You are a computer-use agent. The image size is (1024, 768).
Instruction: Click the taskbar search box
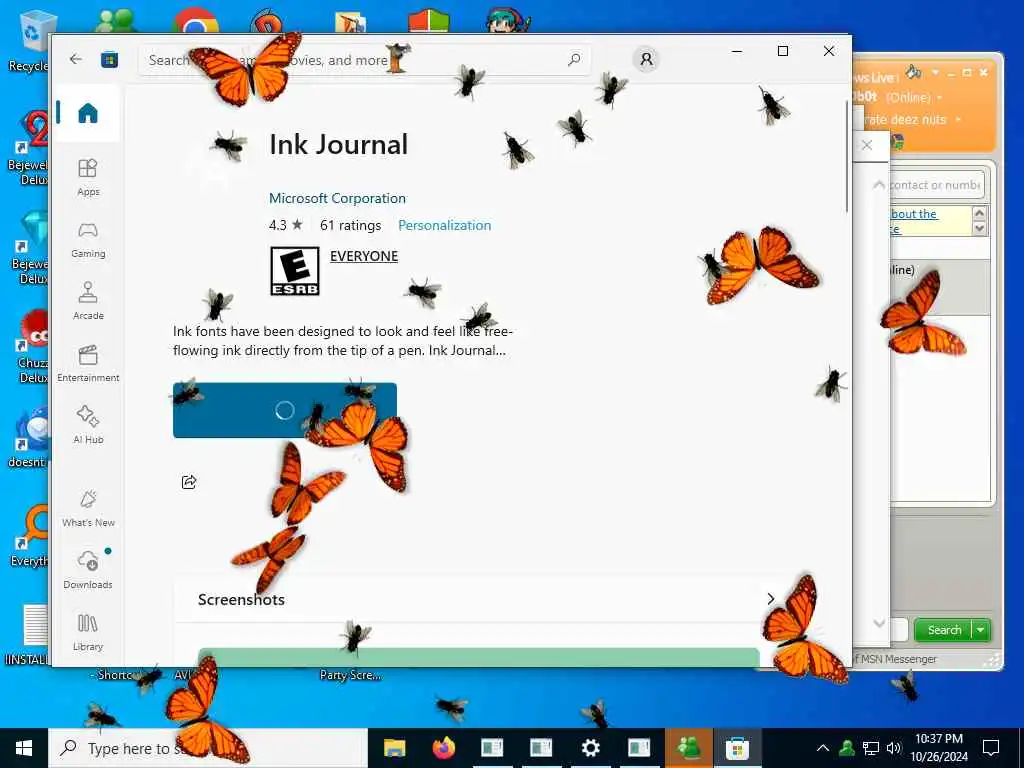coord(208,748)
